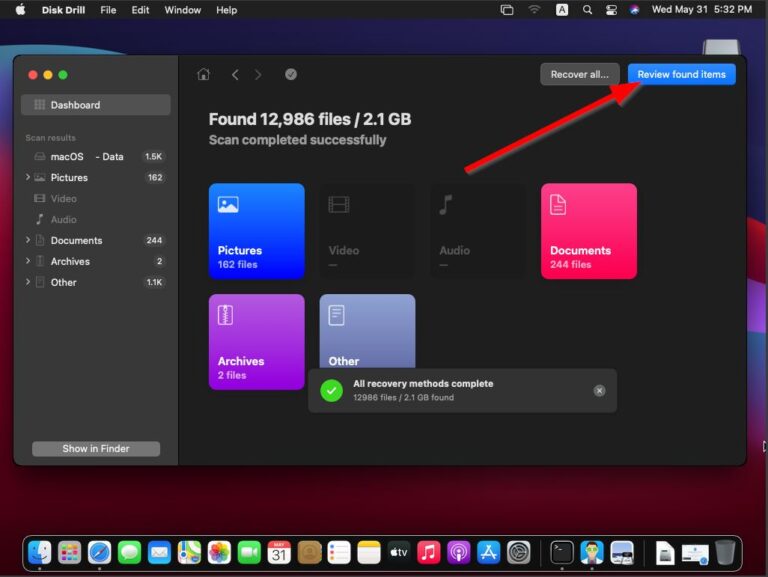
Task: Open FaceTime from the Dock
Action: [249, 553]
